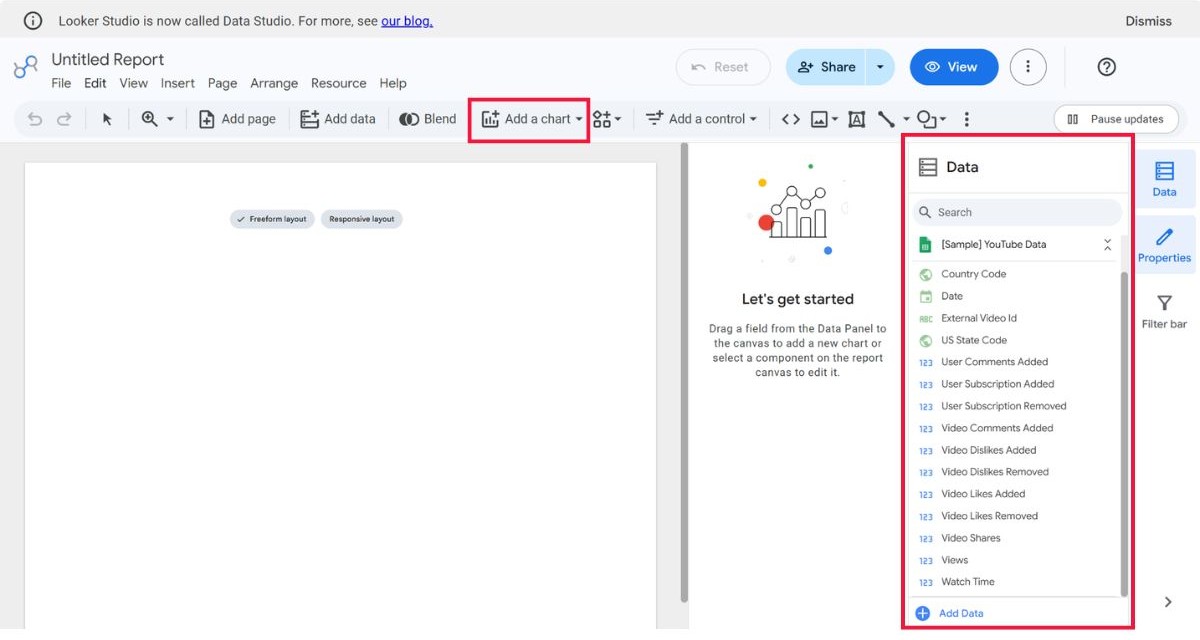The image size is (1200, 640).
Task: Click the redo arrow icon
Action: (64, 119)
